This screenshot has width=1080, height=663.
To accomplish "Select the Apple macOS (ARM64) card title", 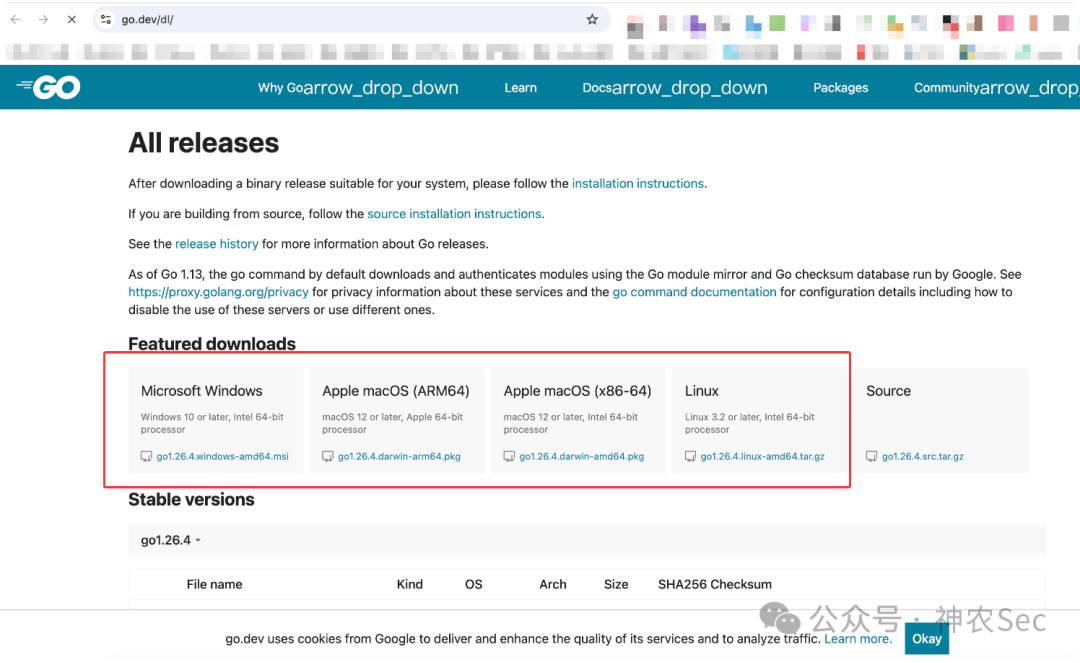I will pyautogui.click(x=396, y=391).
